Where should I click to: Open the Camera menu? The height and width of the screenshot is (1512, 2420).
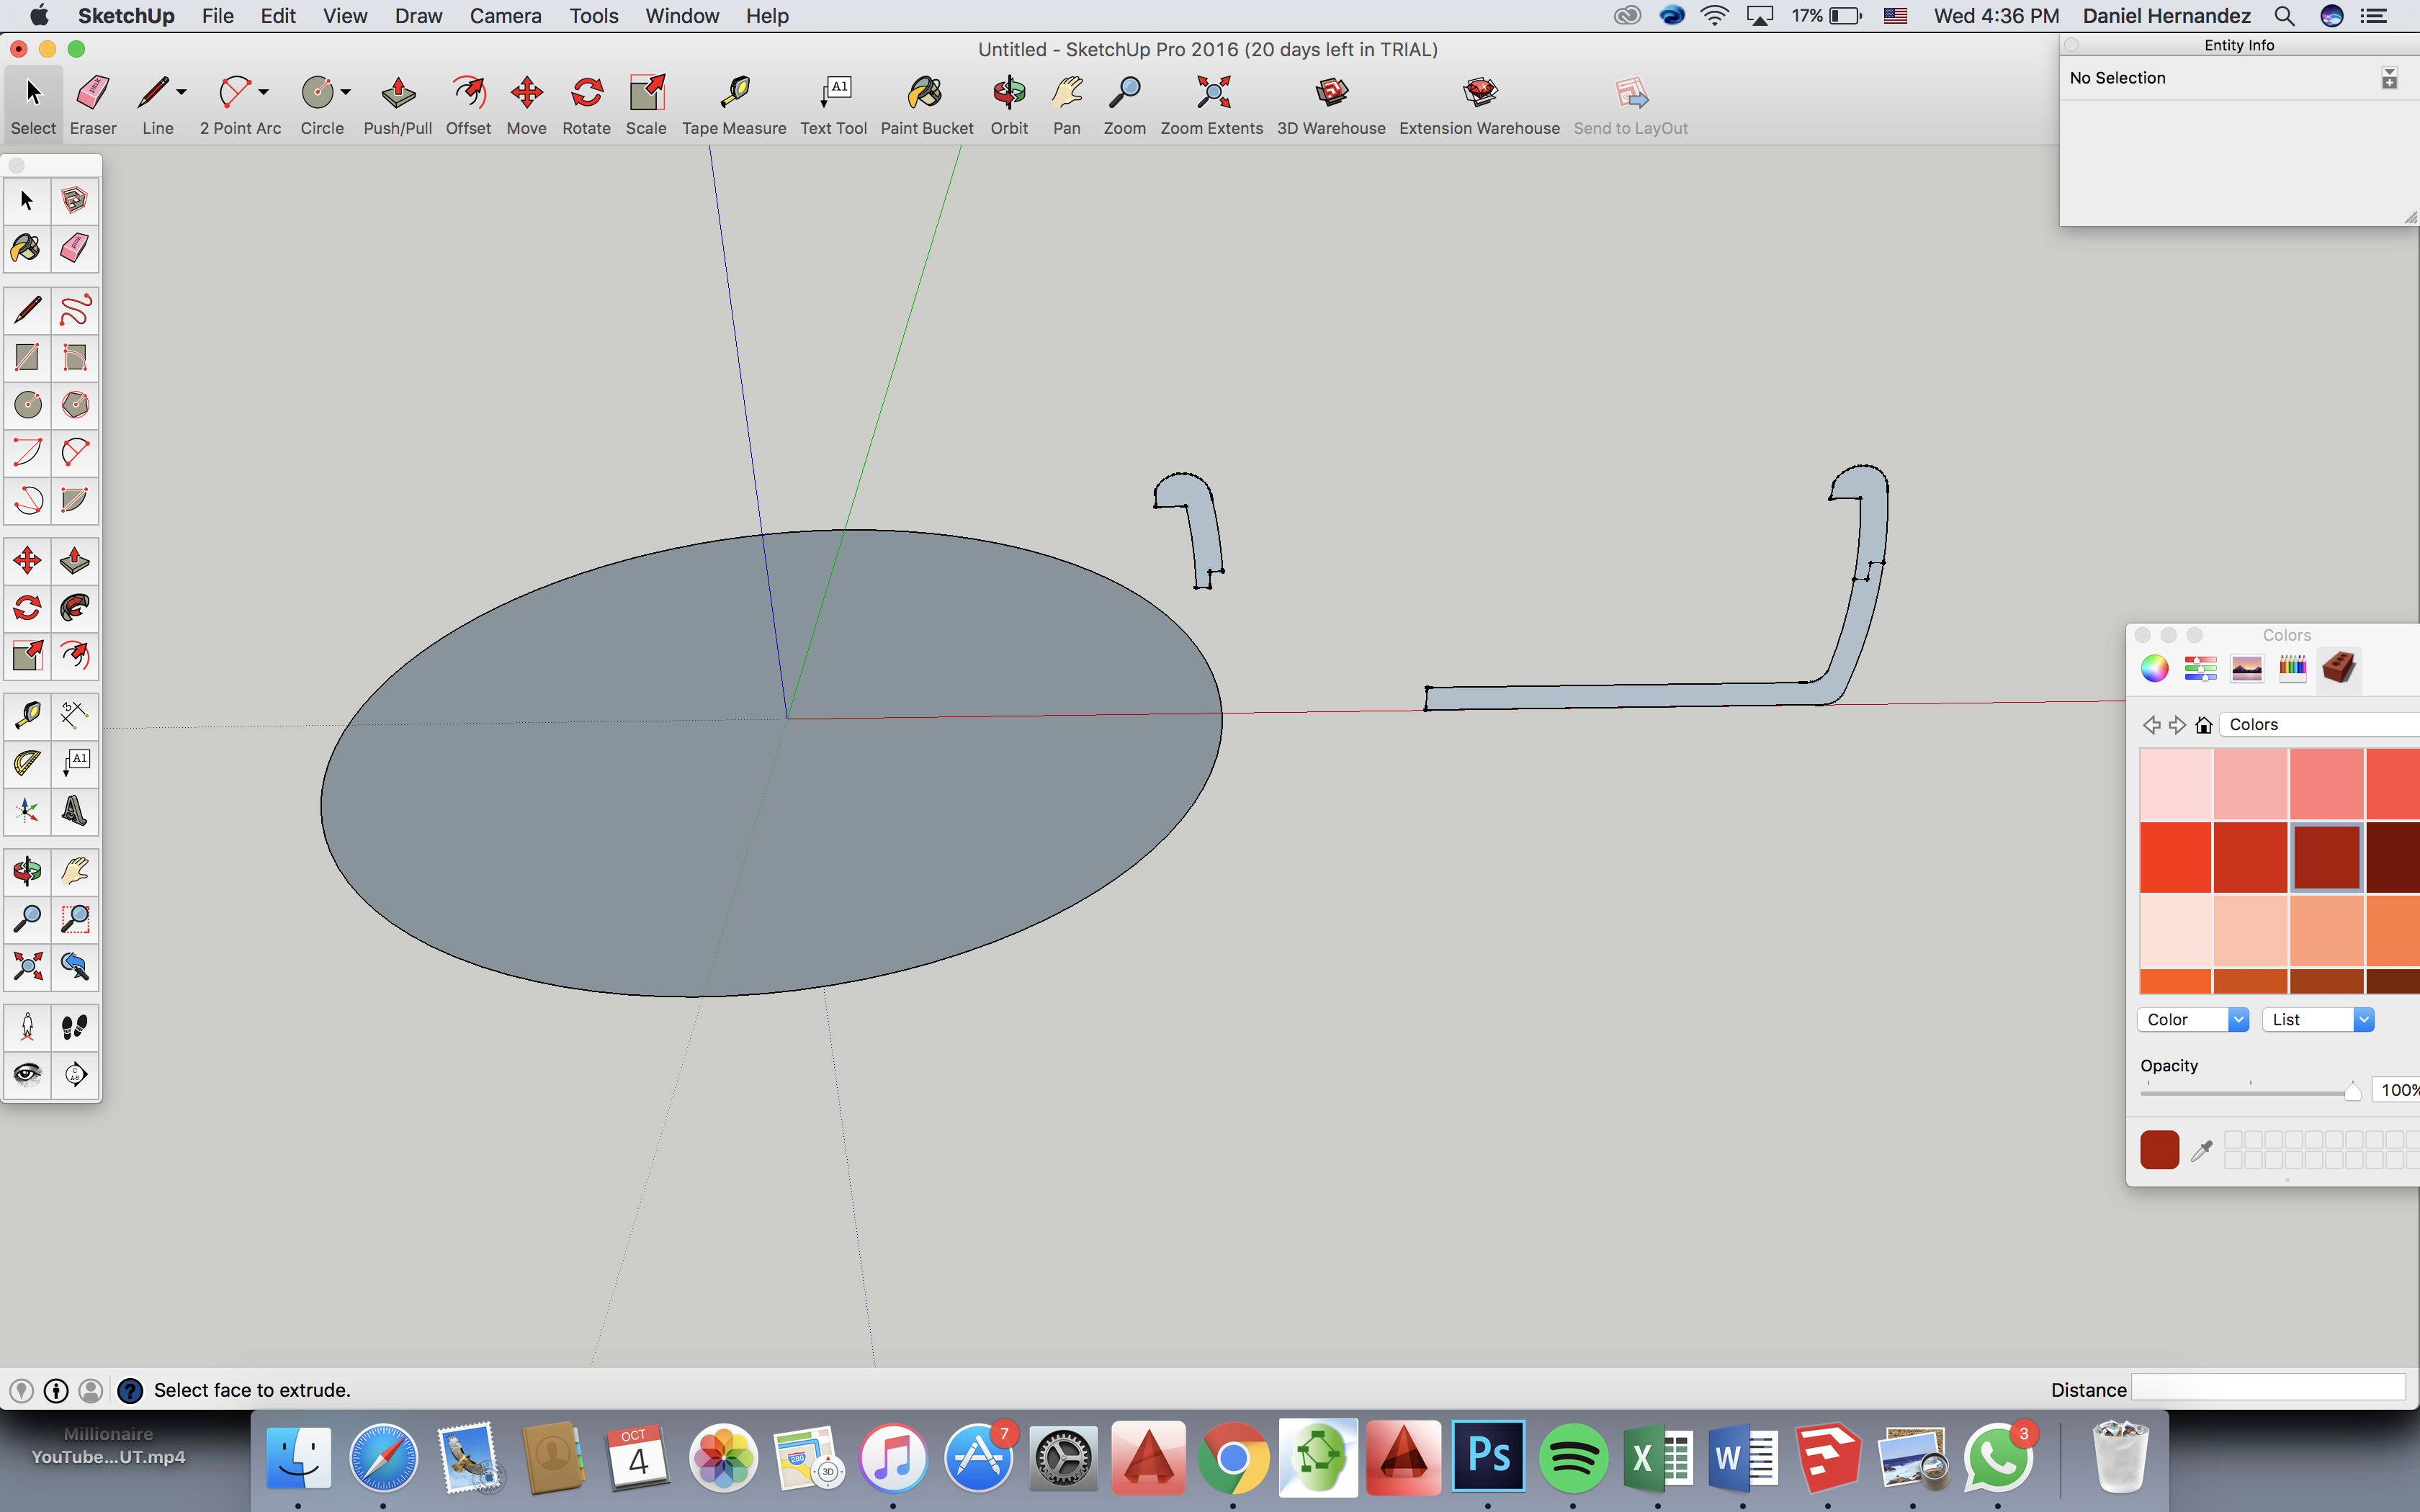(505, 16)
